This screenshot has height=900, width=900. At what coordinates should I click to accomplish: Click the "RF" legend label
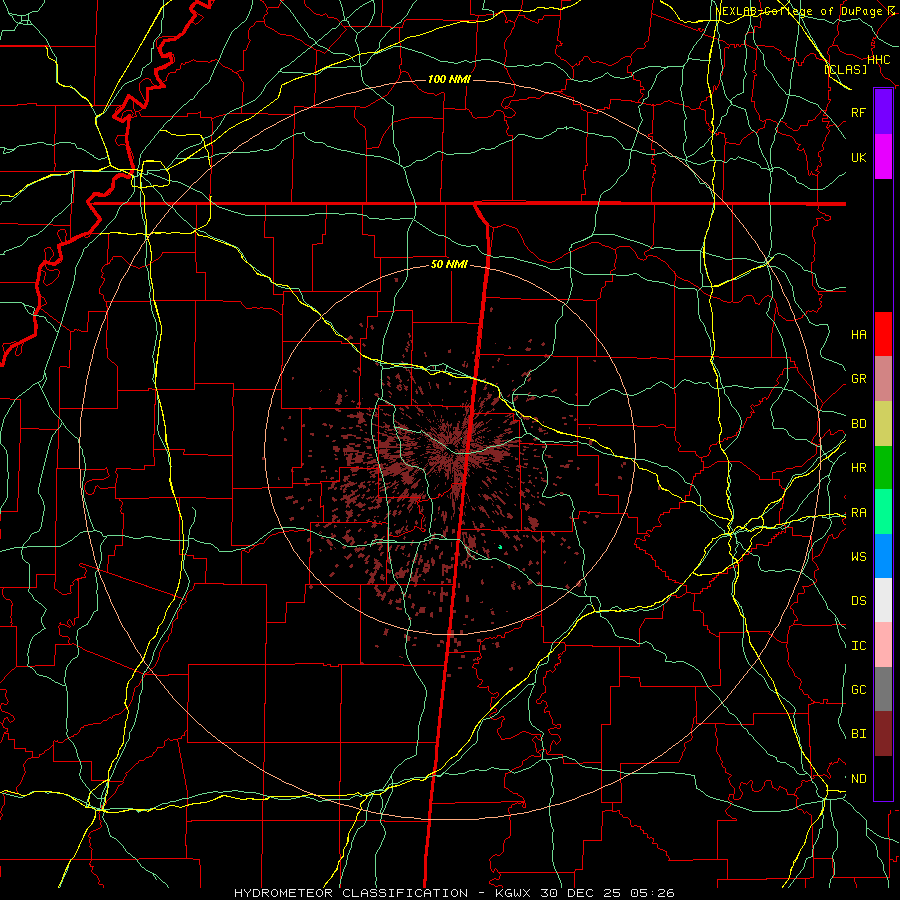coord(858,113)
